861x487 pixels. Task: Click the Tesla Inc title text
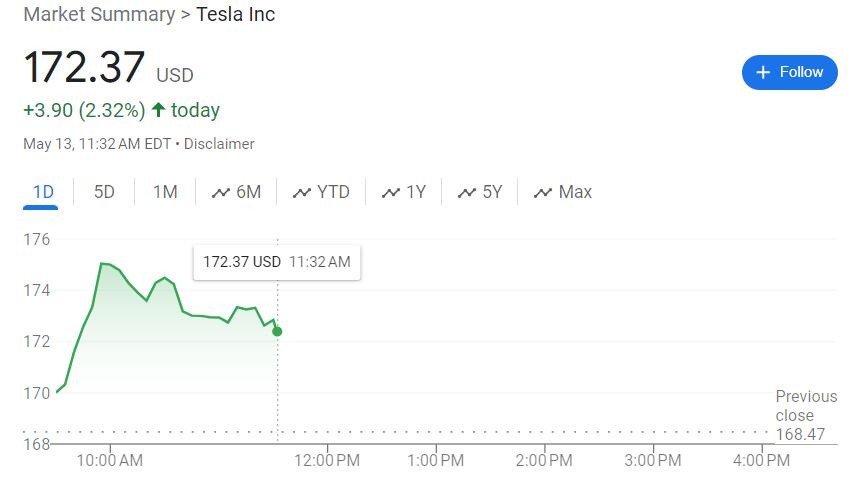[235, 15]
